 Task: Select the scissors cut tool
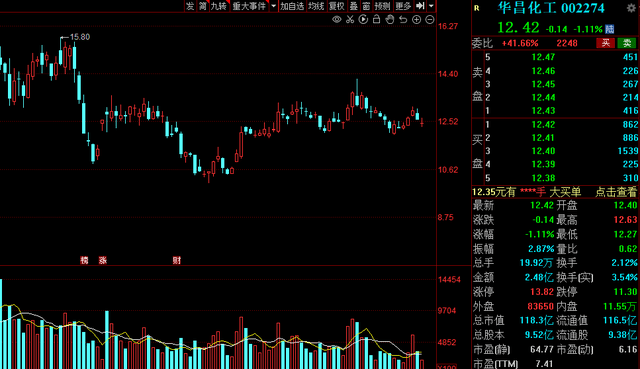(x=350, y=19)
